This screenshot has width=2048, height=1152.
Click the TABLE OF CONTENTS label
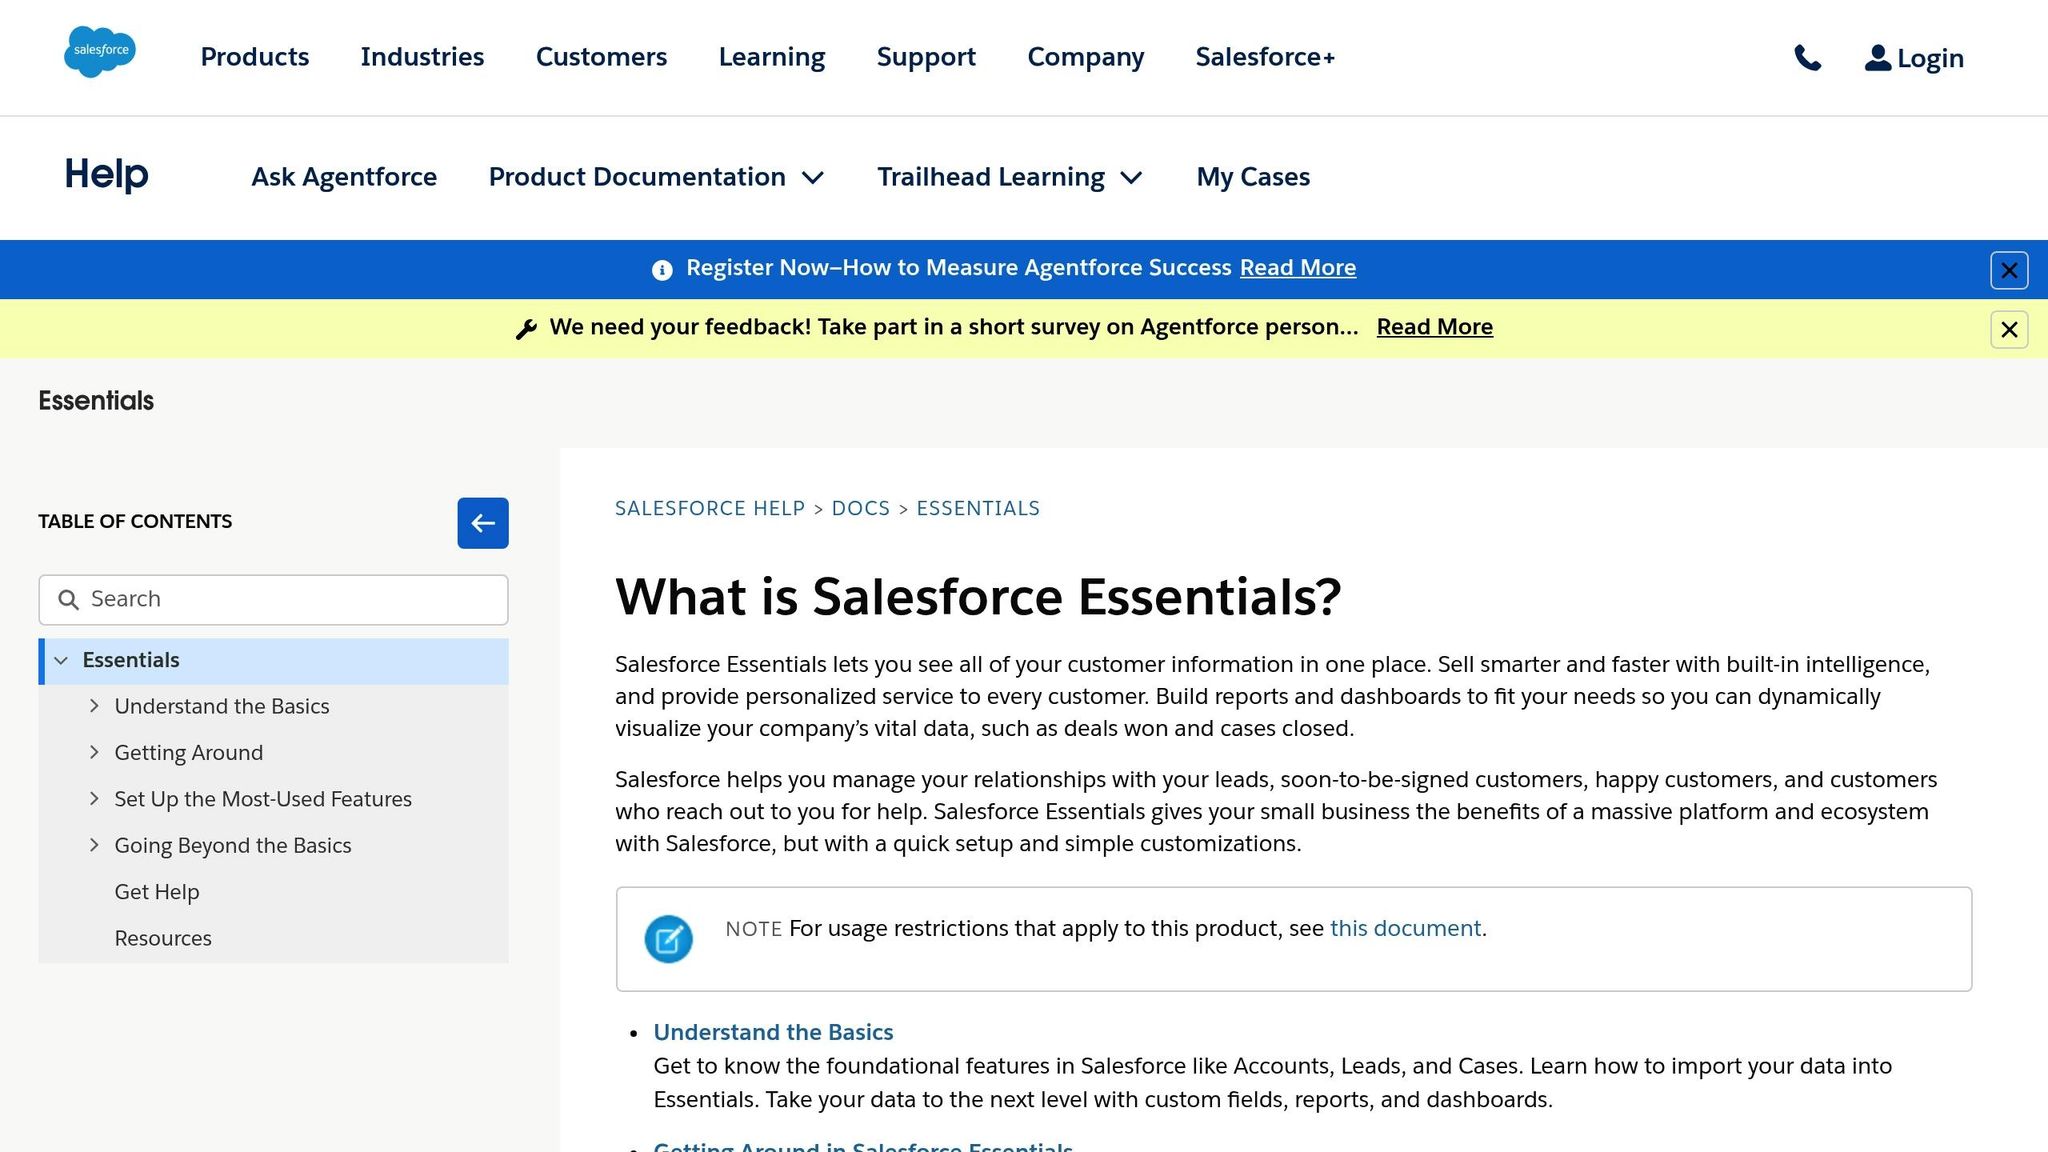pyautogui.click(x=135, y=522)
